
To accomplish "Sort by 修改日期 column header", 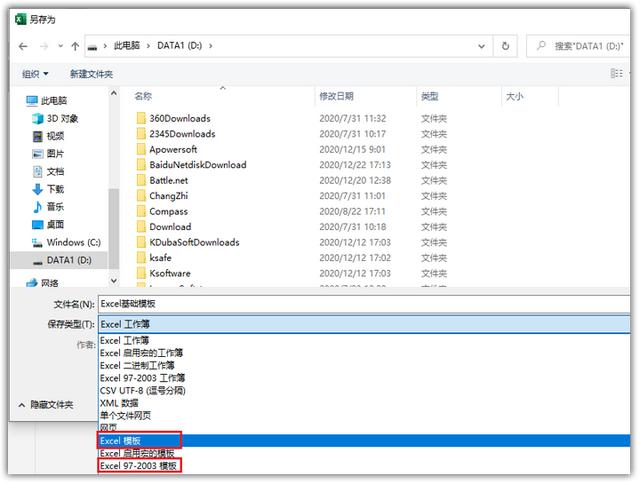I will coord(336,96).
